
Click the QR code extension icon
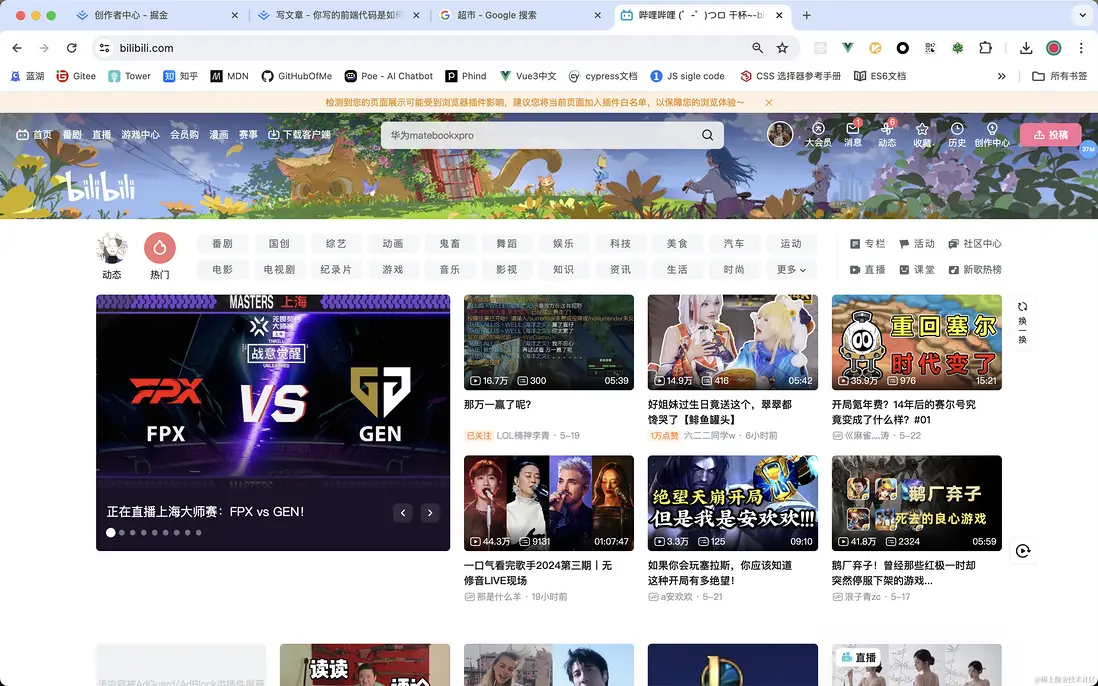click(930, 48)
